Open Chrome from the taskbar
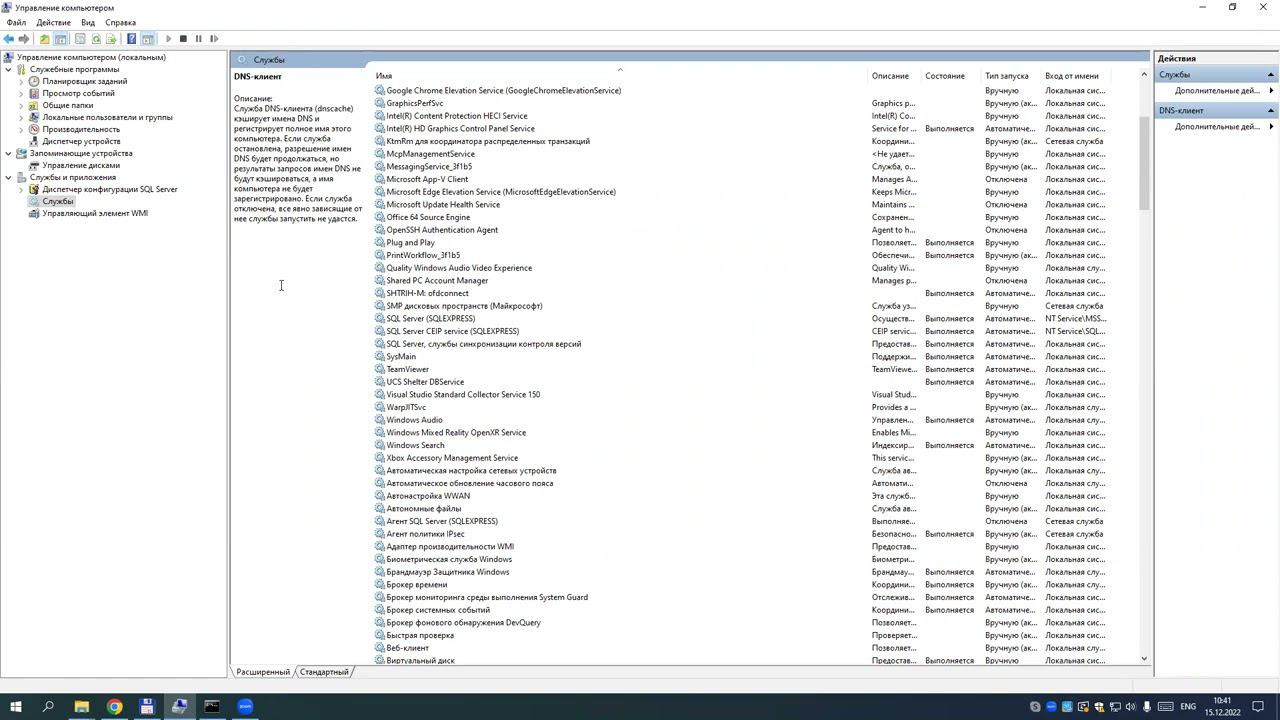Image resolution: width=1280 pixels, height=720 pixels. click(114, 707)
